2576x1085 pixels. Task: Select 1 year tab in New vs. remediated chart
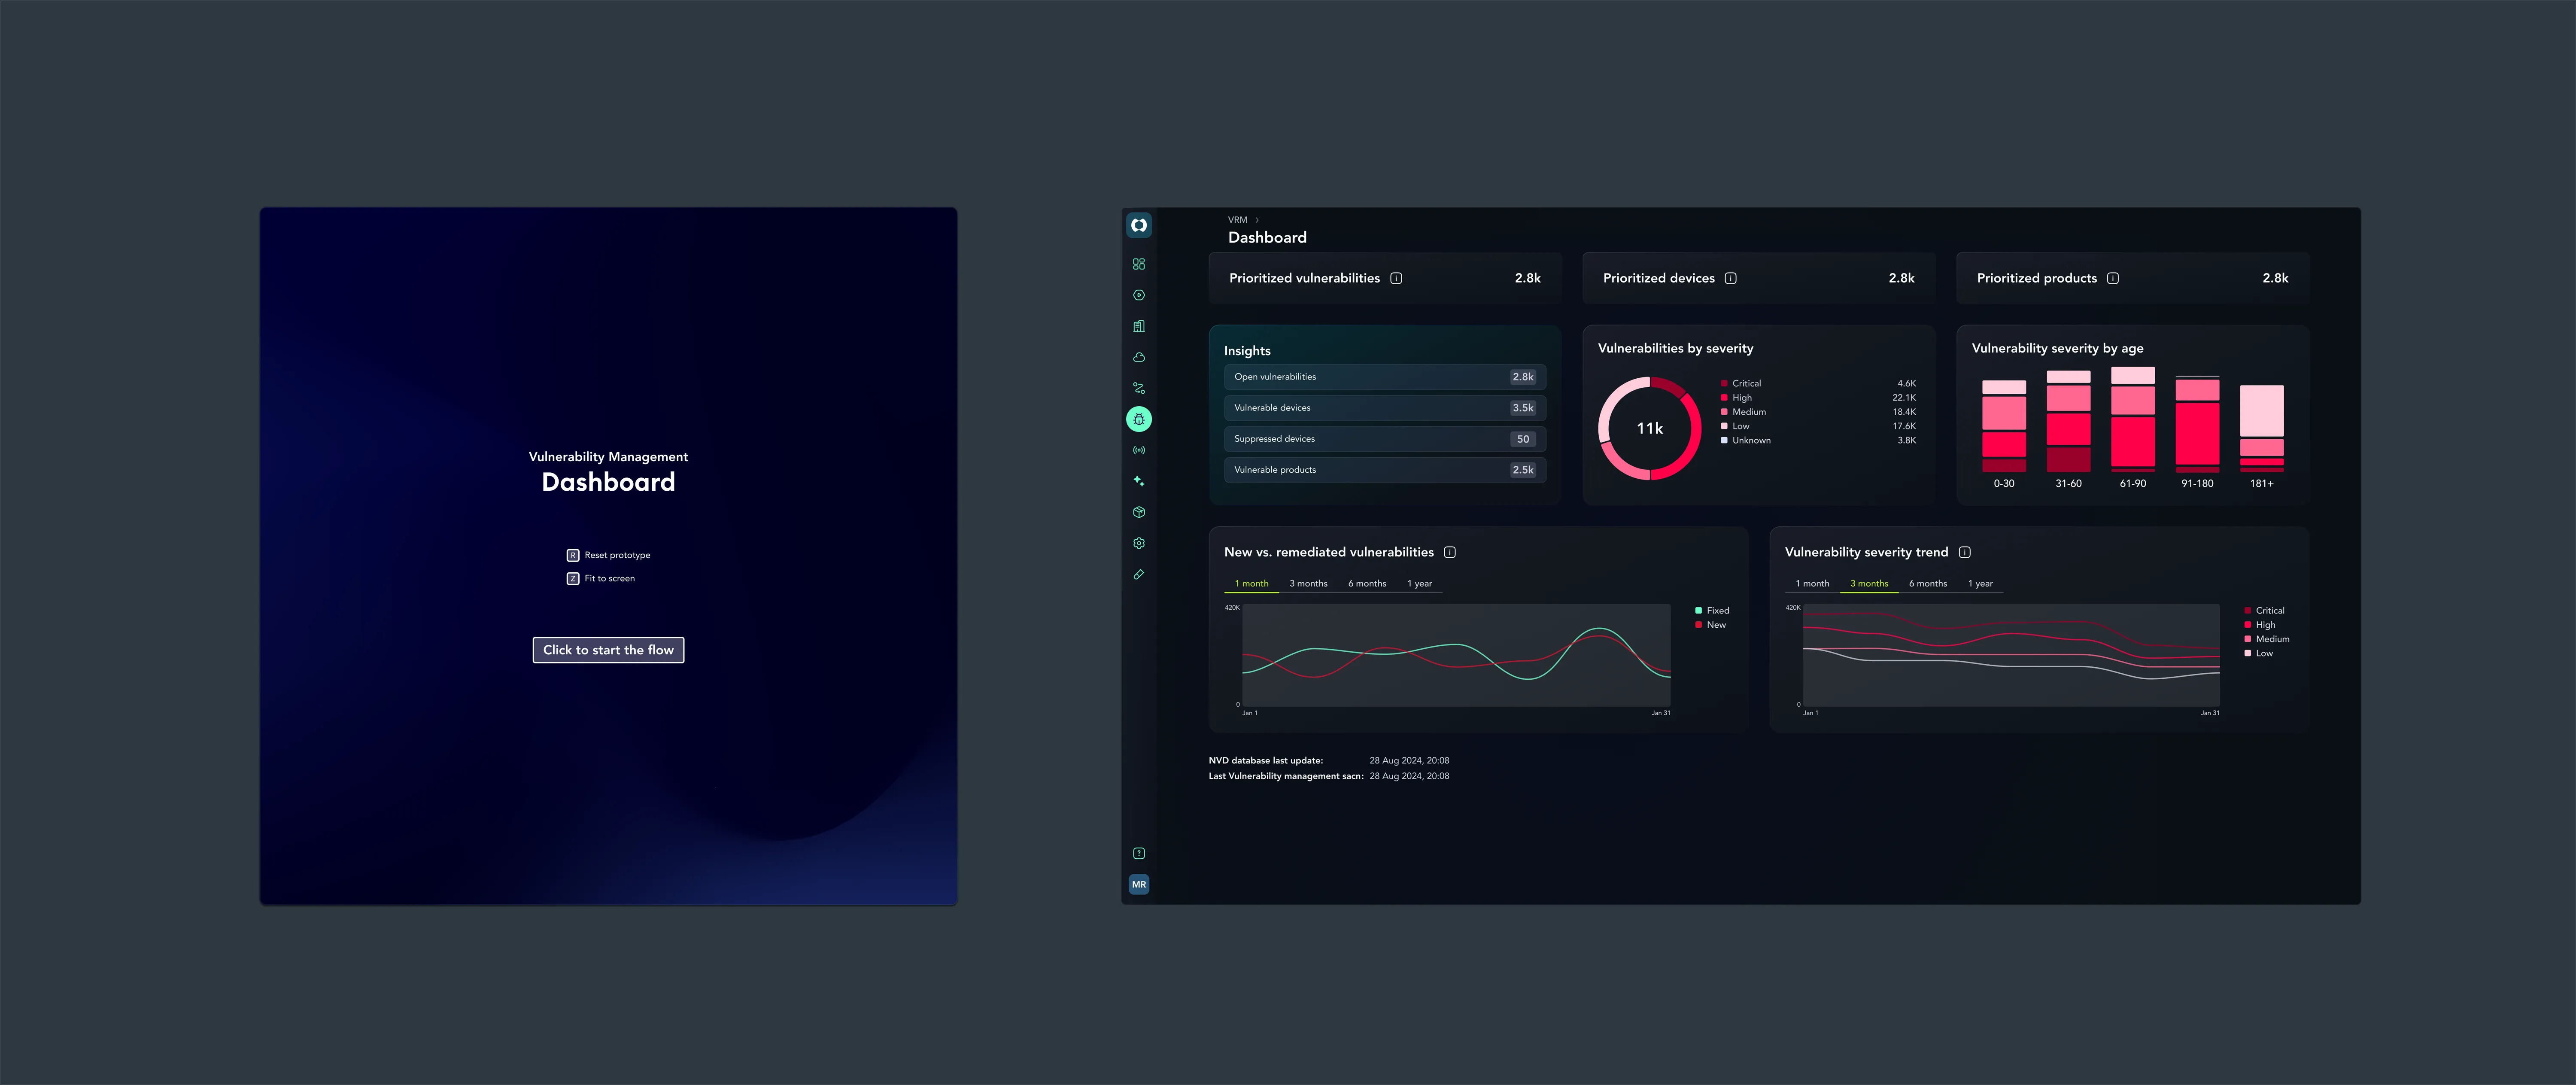(1420, 584)
